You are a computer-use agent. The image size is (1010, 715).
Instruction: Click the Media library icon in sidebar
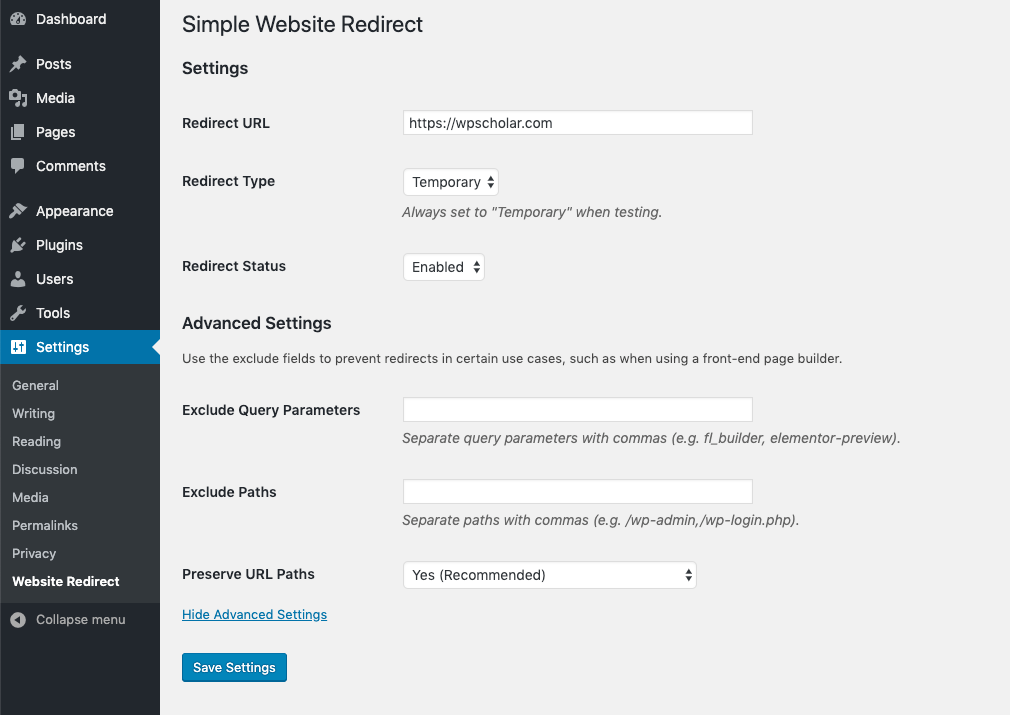(18, 98)
